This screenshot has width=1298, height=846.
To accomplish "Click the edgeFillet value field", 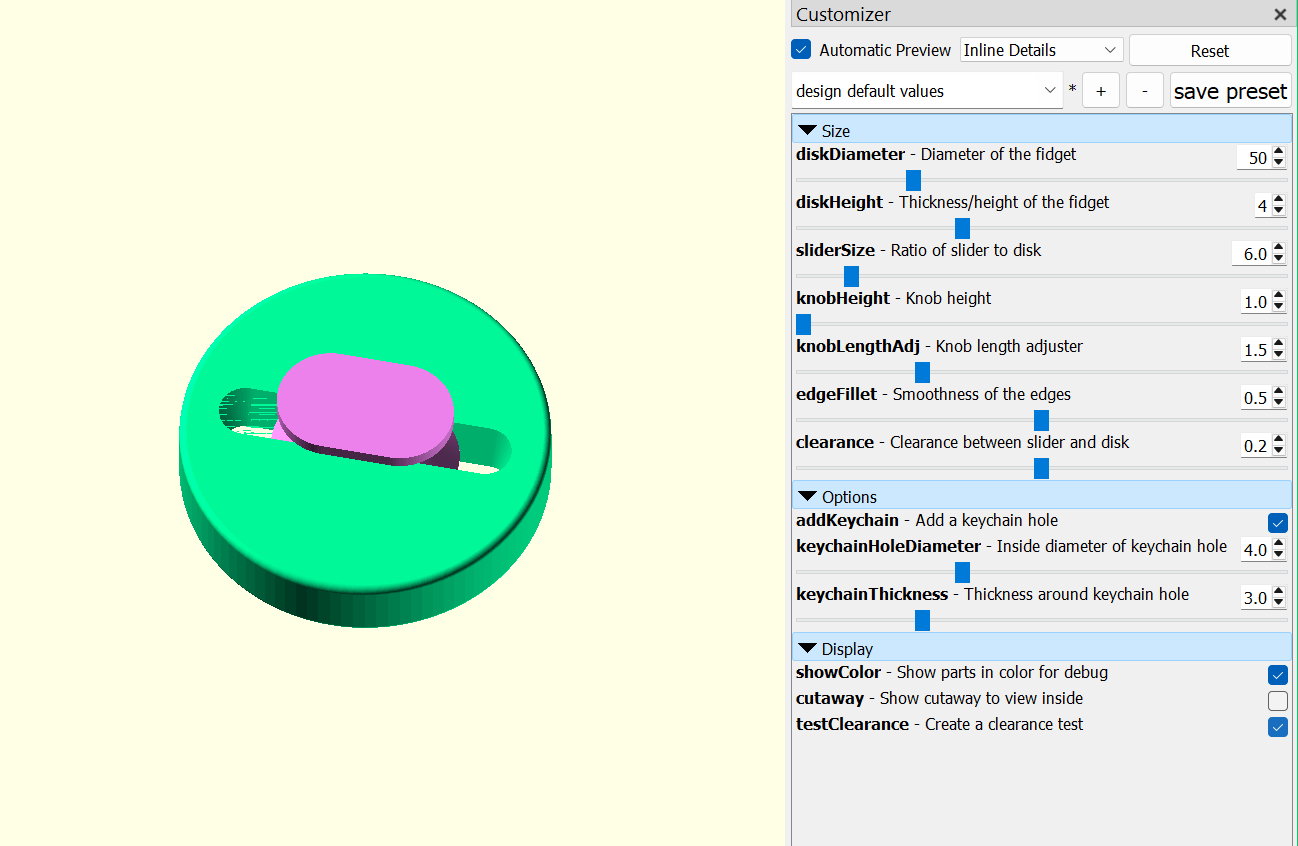I will [x=1254, y=398].
